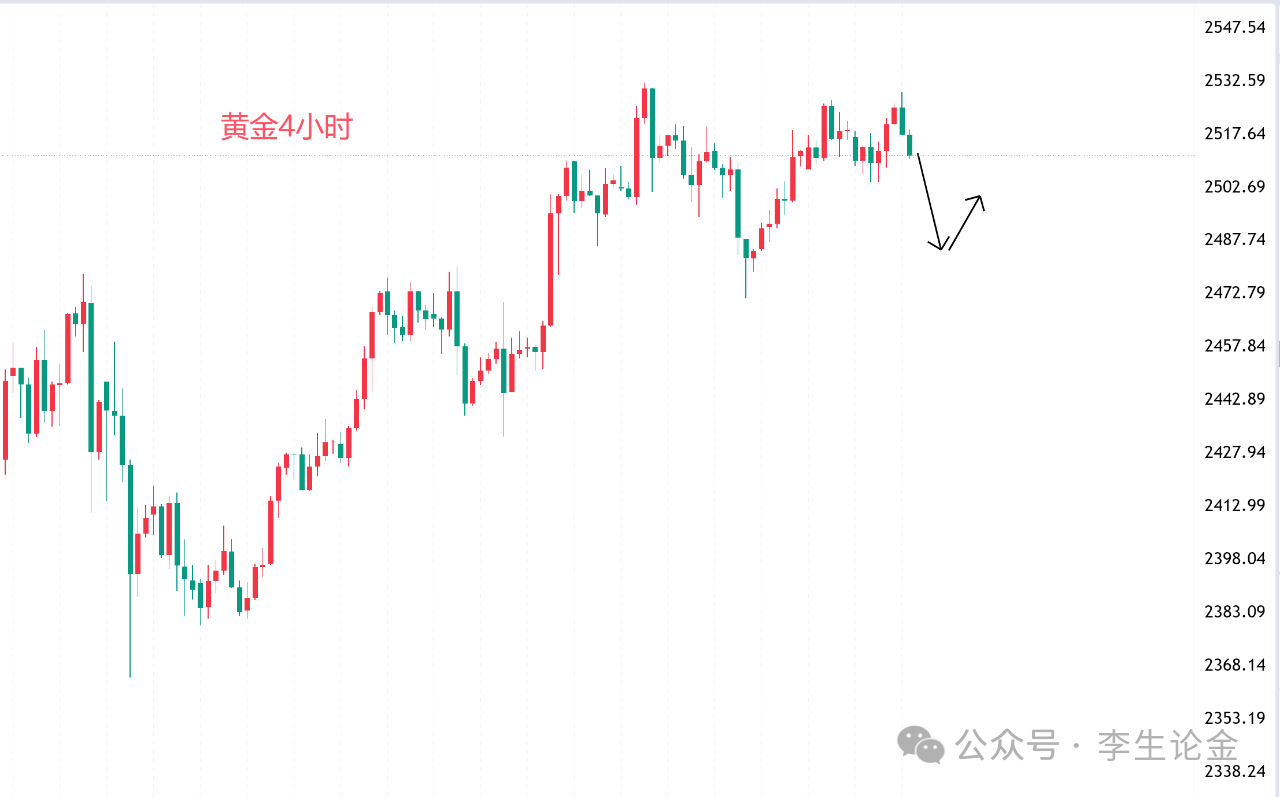Click the 2368.14 price axis label
This screenshot has height=797, width=1280.
1234,664
